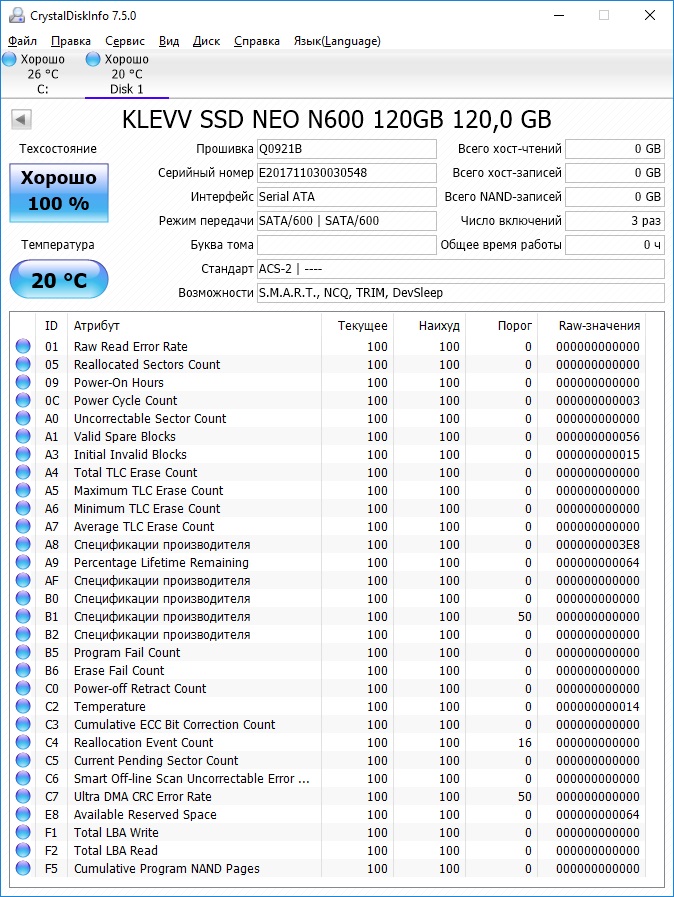The height and width of the screenshot is (897, 674).
Task: Click the Интерфейс field Serial ATA
Action: [347, 197]
